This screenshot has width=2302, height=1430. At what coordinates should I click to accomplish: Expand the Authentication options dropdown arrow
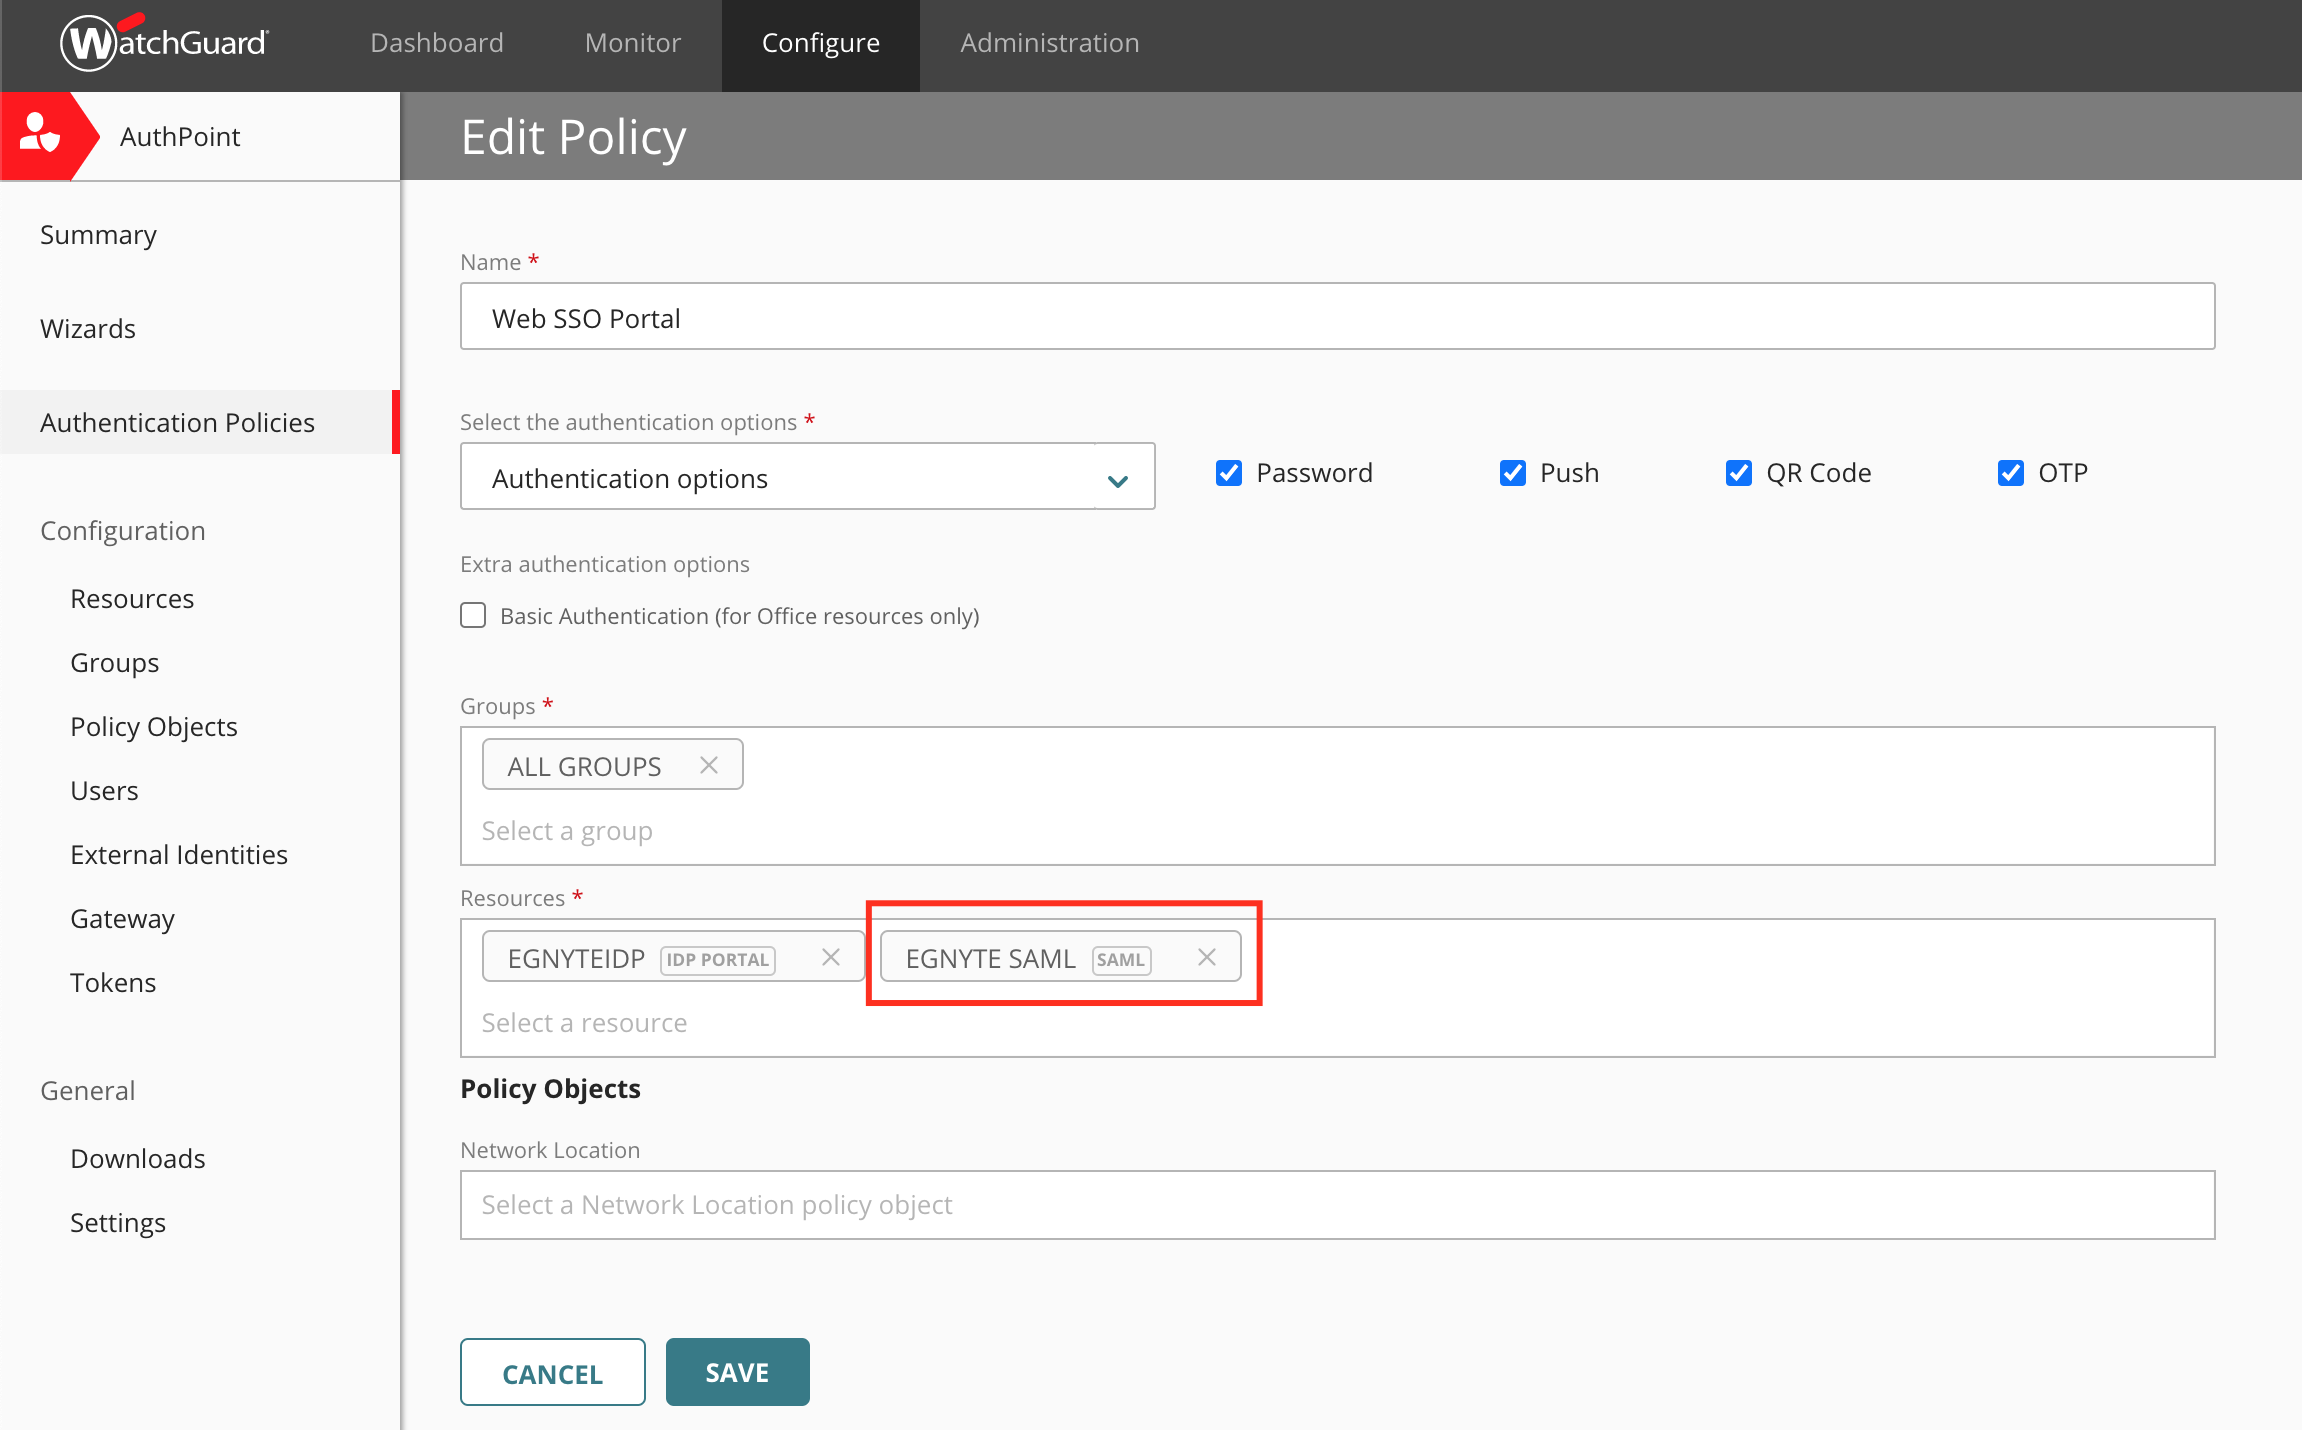[x=1118, y=480]
